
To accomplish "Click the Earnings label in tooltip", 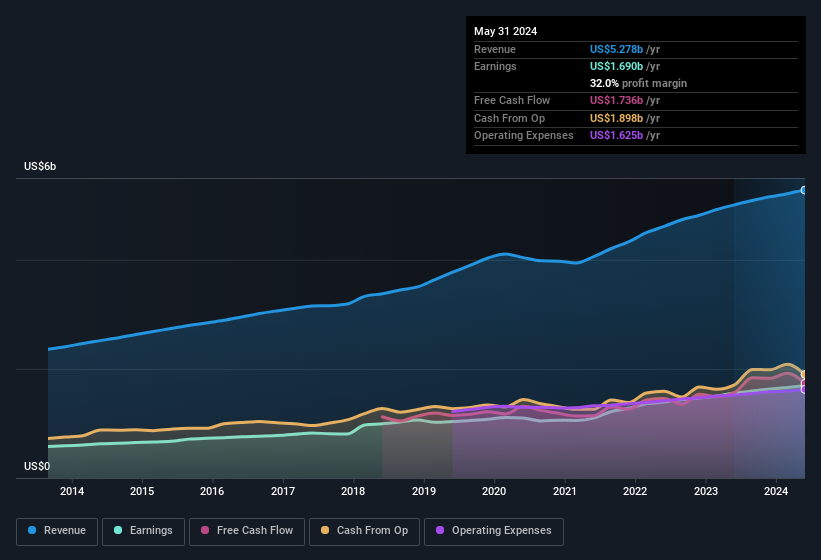I will [495, 66].
